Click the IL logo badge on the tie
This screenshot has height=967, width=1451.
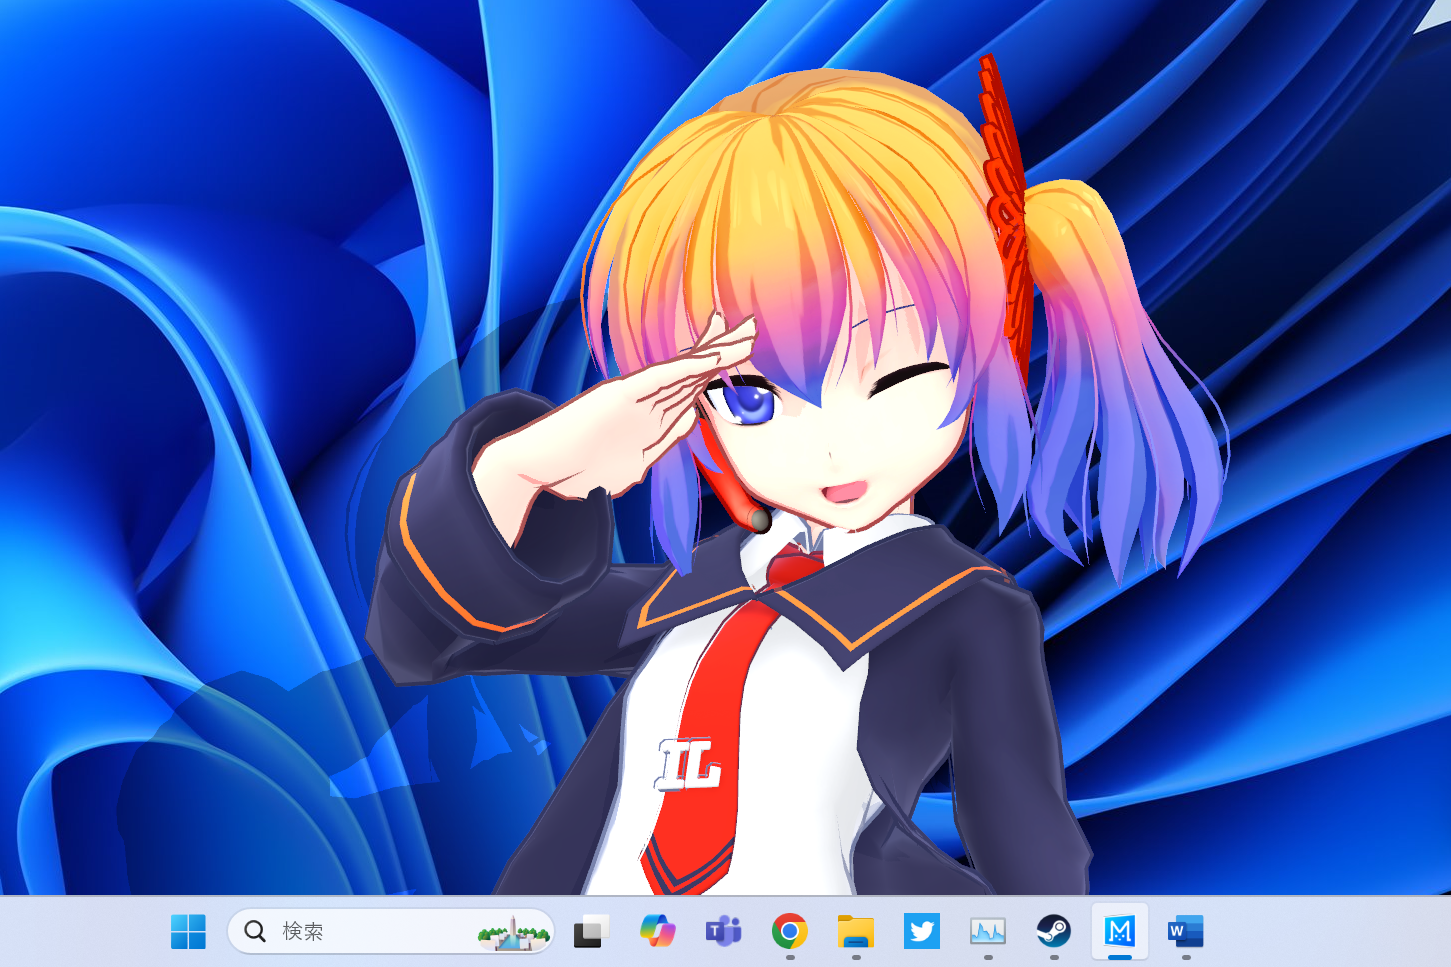tap(688, 764)
